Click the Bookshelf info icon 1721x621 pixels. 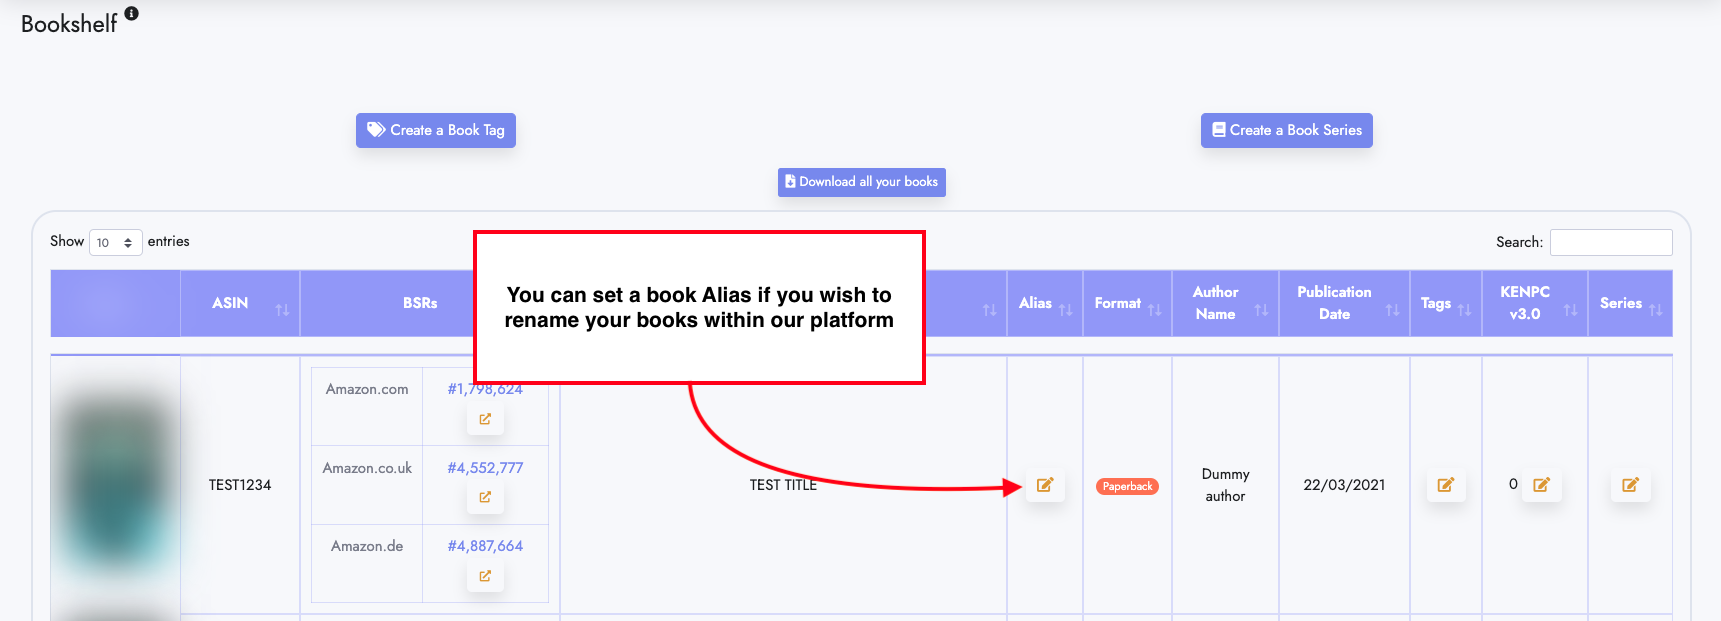click(131, 13)
